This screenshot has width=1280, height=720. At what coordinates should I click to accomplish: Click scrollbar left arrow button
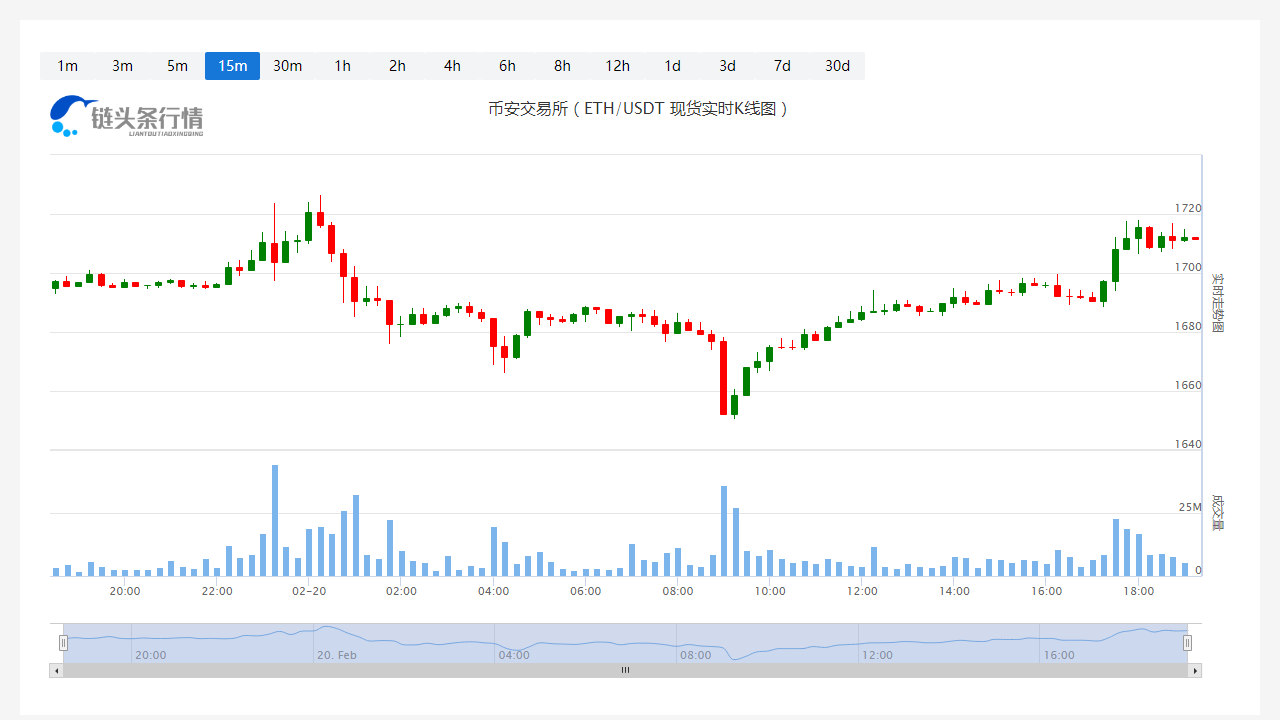pyautogui.click(x=56, y=670)
